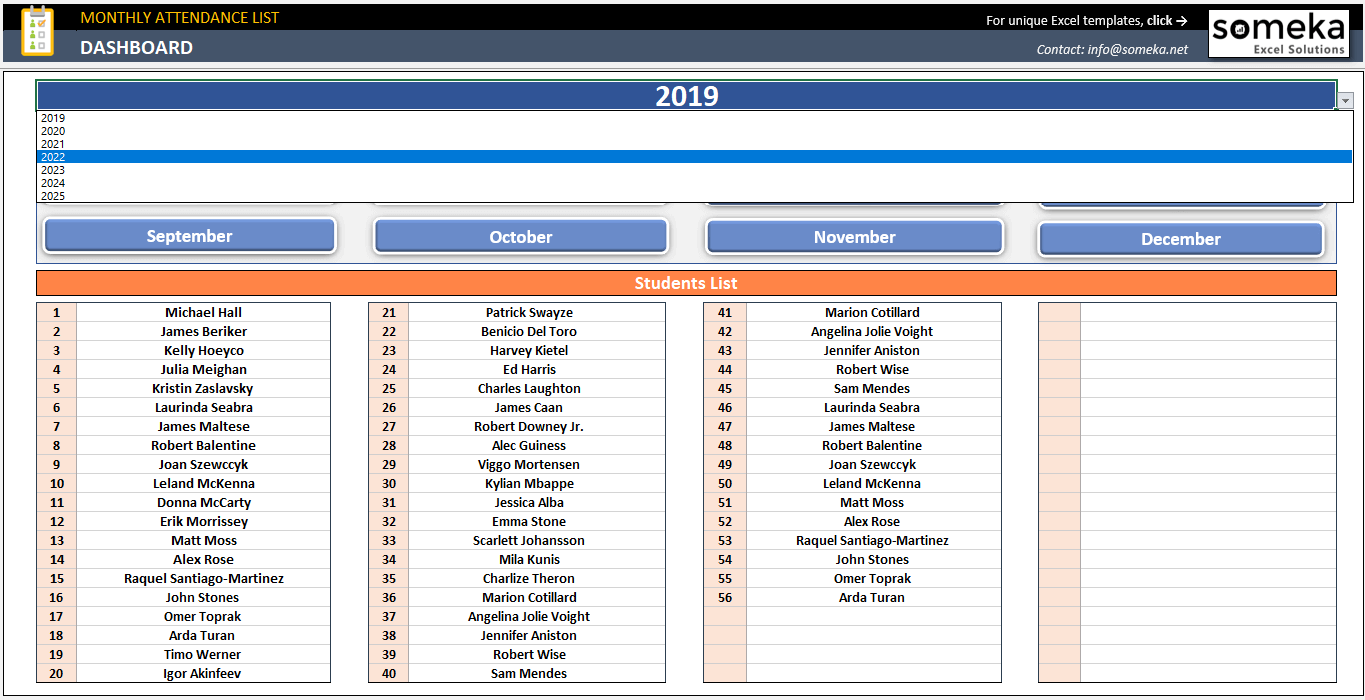This screenshot has height=700, width=1365.
Task: Click row number 21 cell
Action: click(x=389, y=313)
